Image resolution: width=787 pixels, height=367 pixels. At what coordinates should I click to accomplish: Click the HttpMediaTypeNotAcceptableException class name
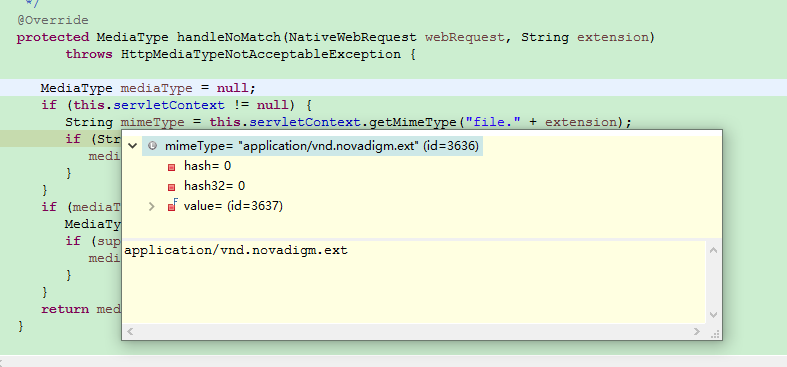click(x=261, y=54)
